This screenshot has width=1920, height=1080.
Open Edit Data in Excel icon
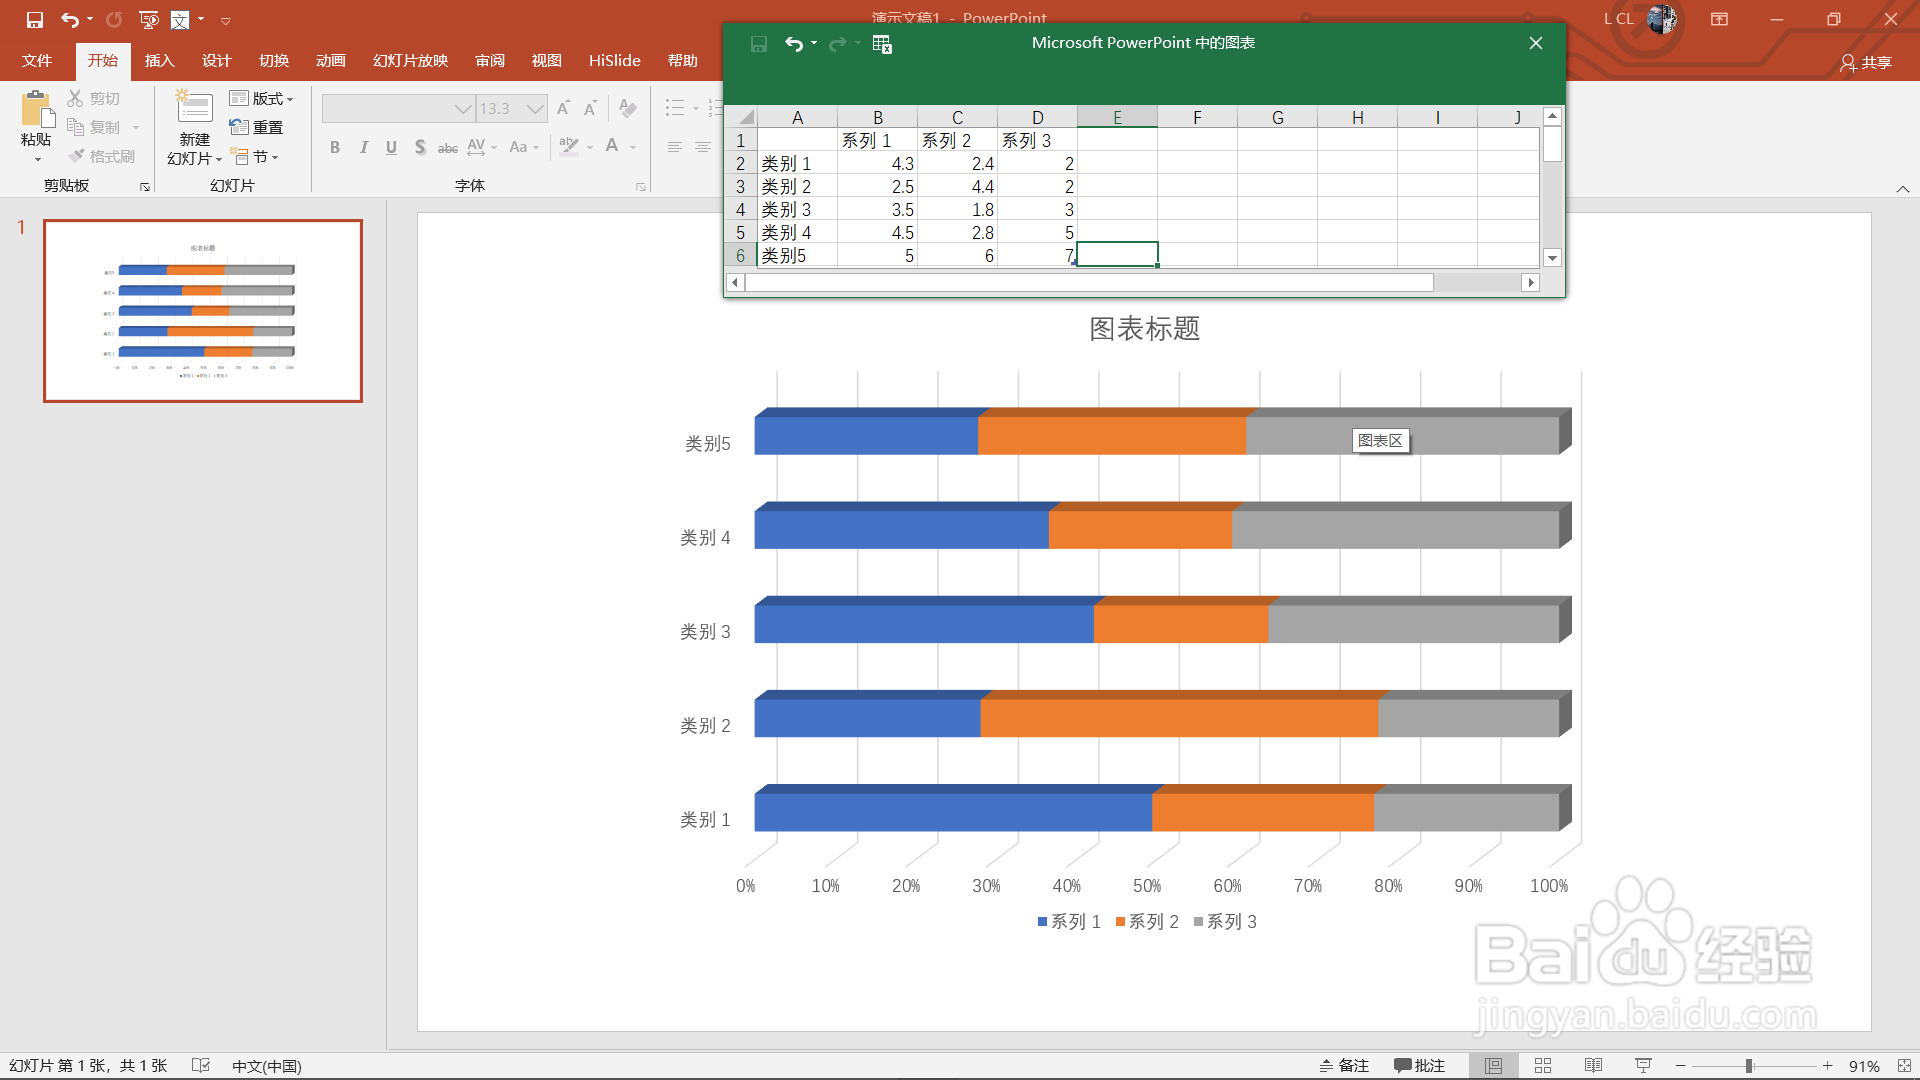tap(882, 43)
